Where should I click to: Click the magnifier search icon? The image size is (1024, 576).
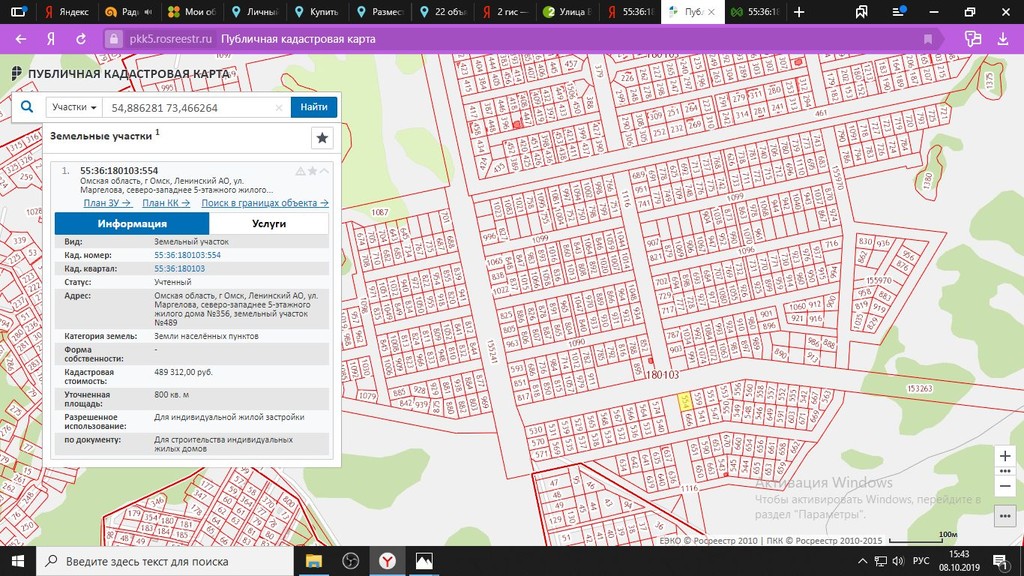point(27,106)
